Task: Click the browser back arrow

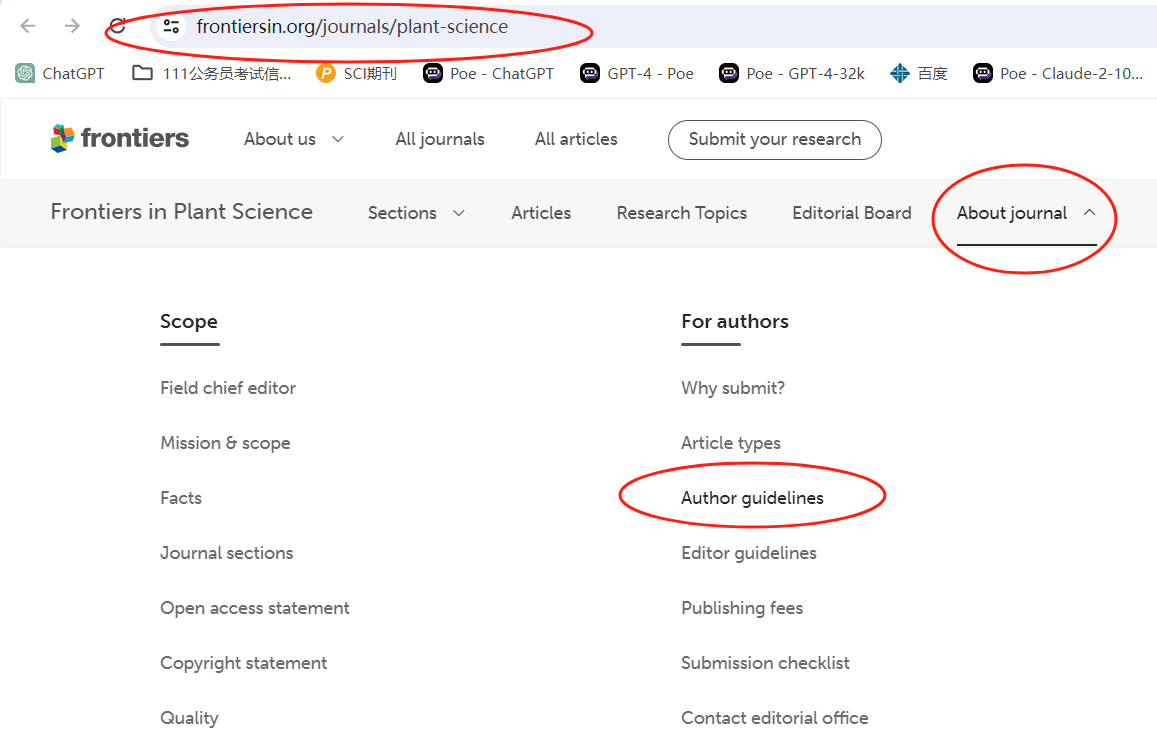Action: [x=28, y=27]
